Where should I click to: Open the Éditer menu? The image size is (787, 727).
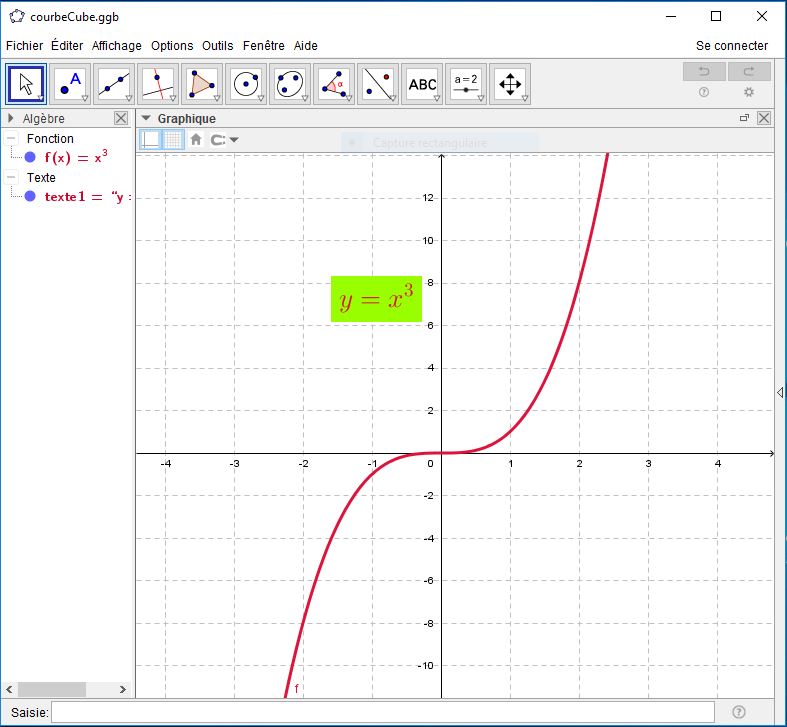[67, 46]
